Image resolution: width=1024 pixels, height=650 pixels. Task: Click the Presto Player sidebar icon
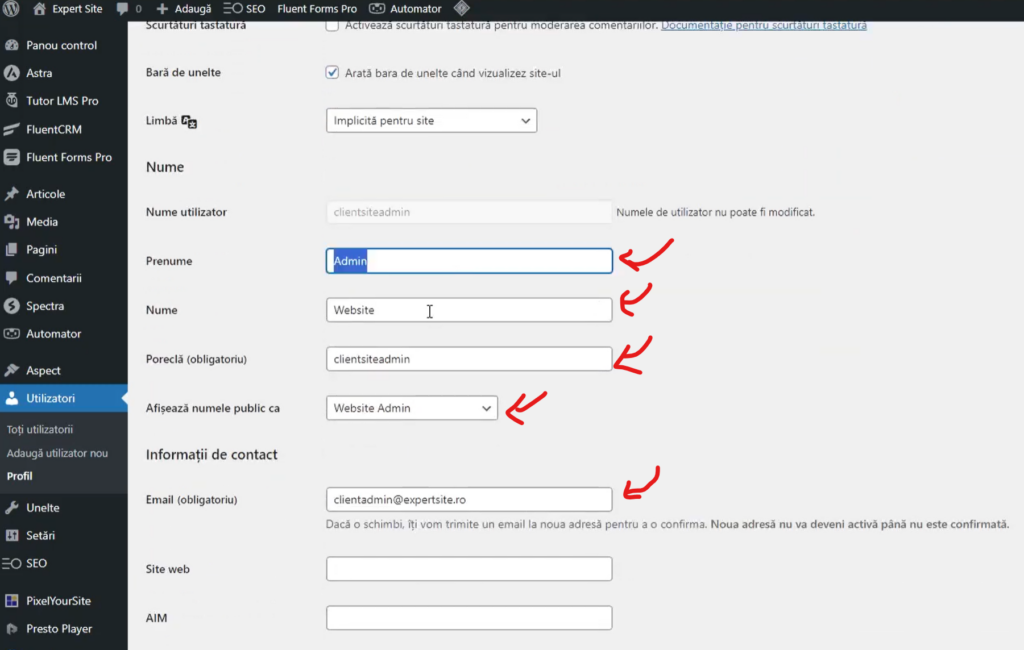[12, 629]
